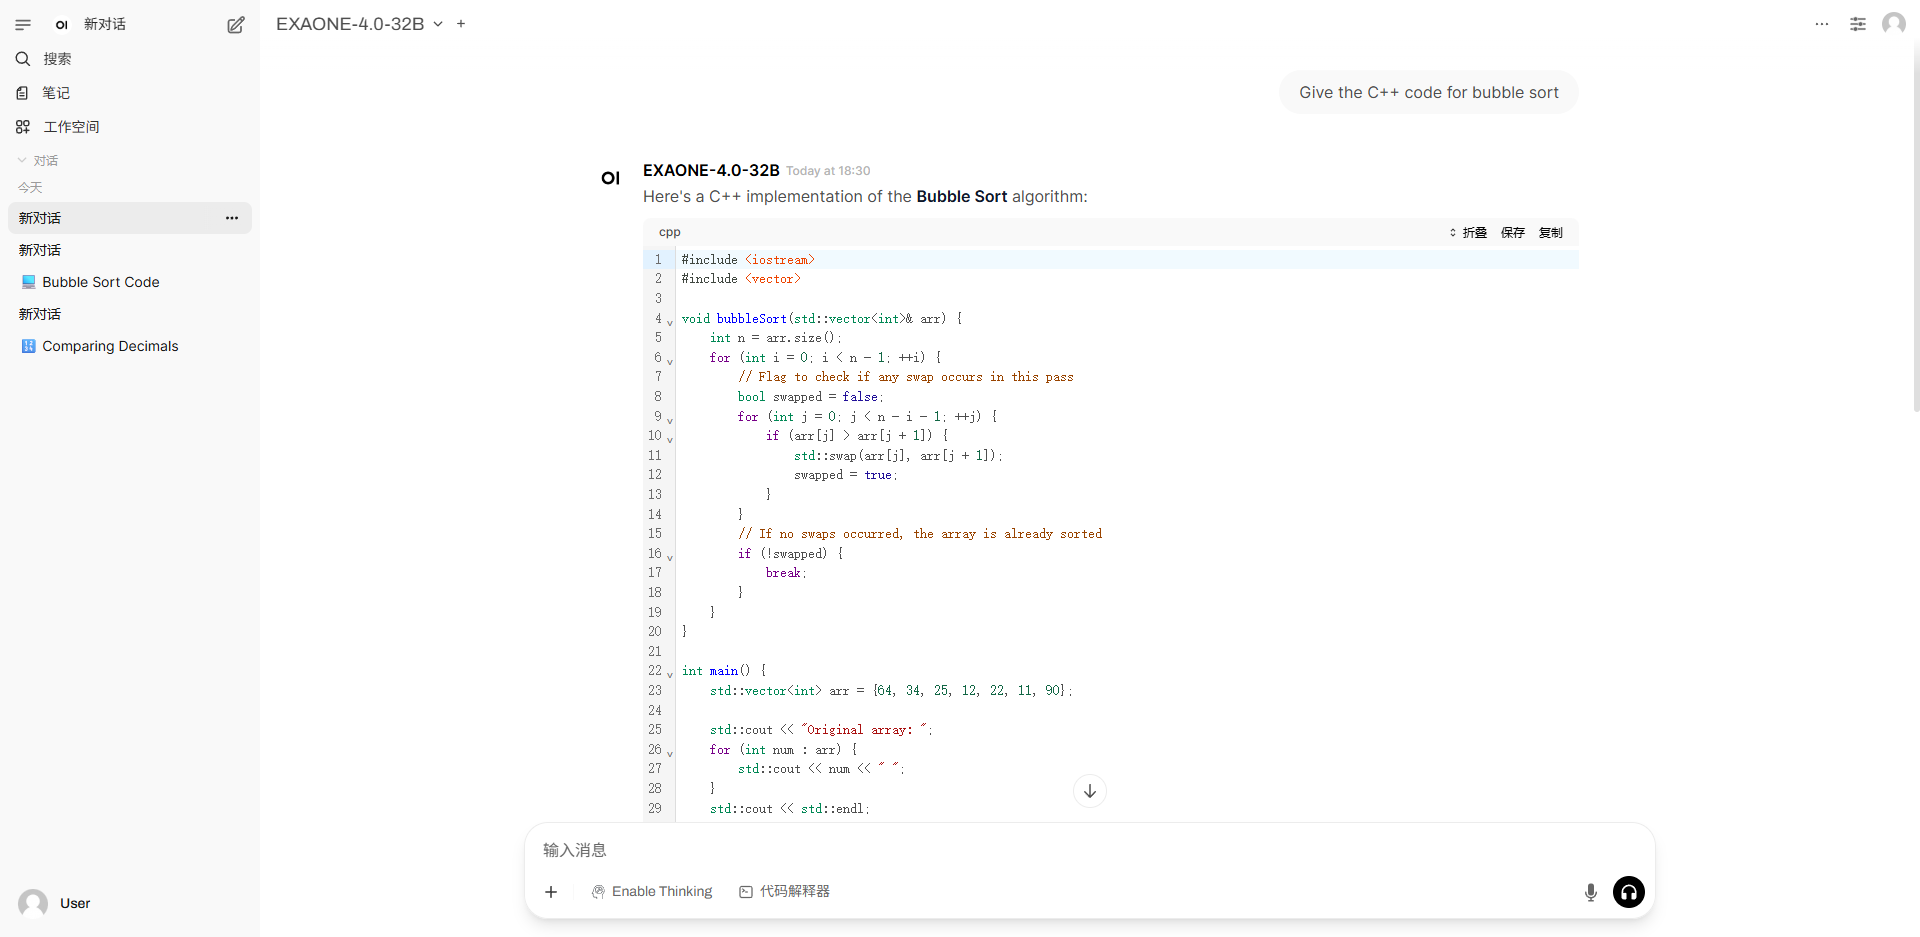Toggle Enable Thinking option
Image resolution: width=1920 pixels, height=937 pixels.
click(652, 892)
